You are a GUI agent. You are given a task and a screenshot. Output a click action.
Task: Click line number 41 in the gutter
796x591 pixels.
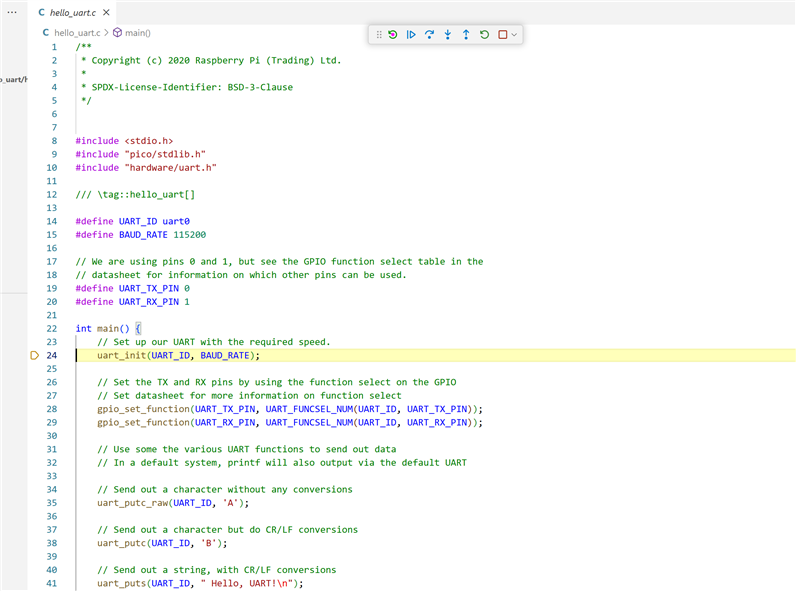(52, 583)
